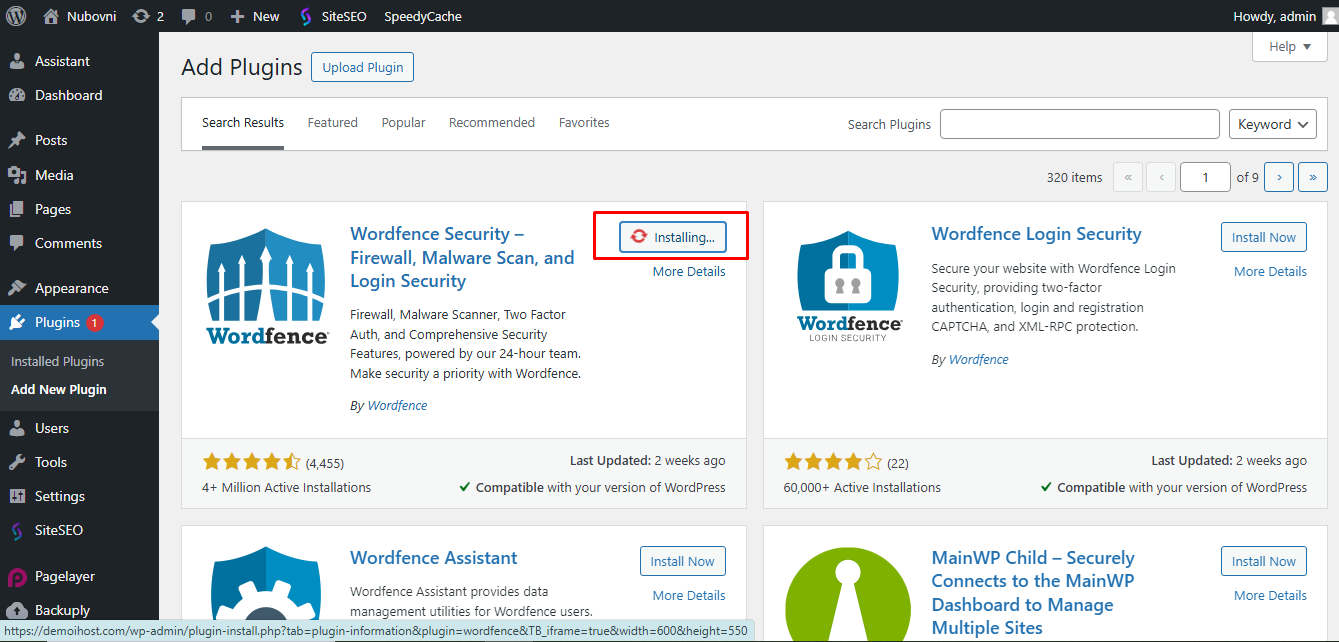
Task: Switch to the Popular tab
Action: click(x=403, y=123)
